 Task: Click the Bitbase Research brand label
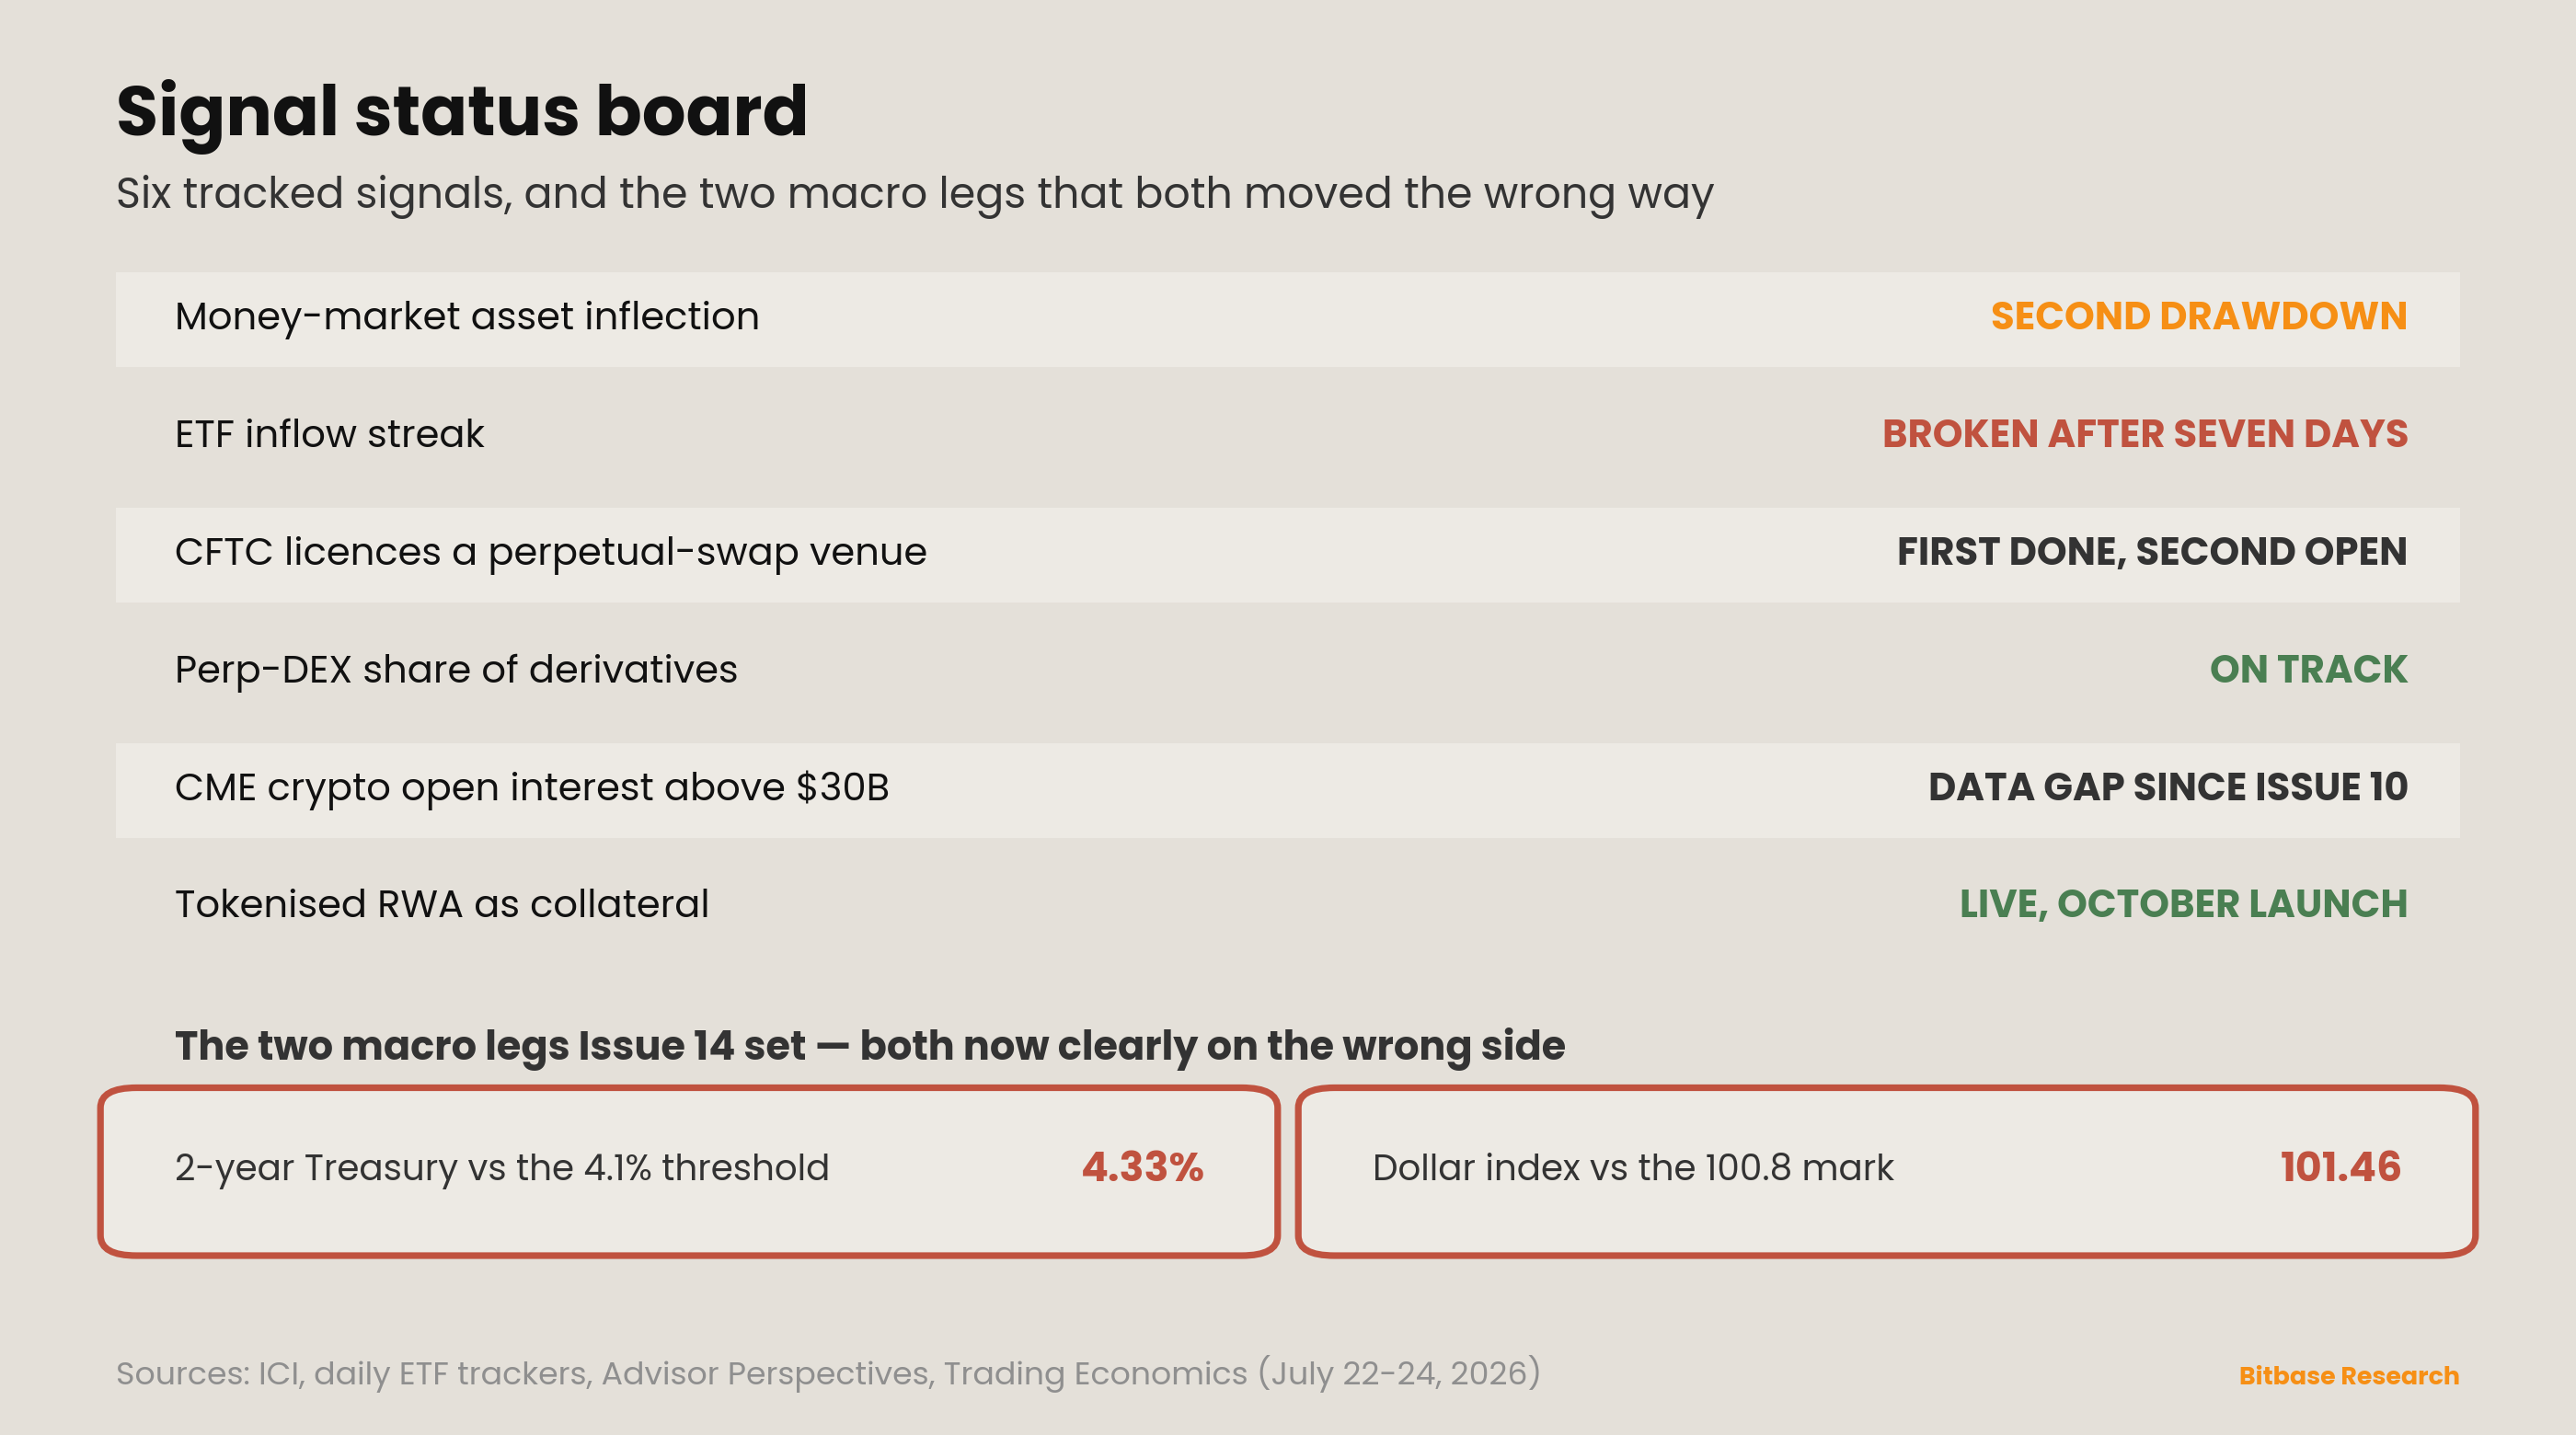click(x=2348, y=1376)
